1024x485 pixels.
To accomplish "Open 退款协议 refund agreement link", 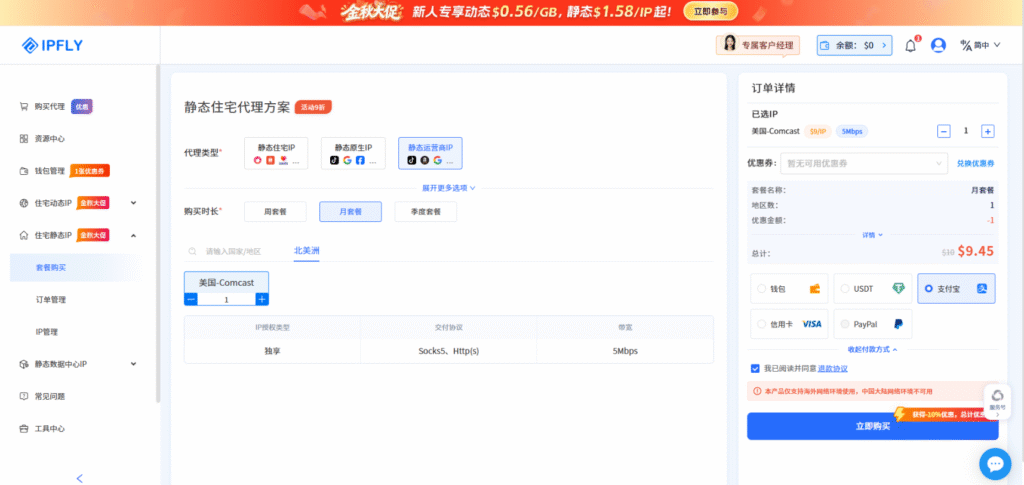I will [x=833, y=369].
